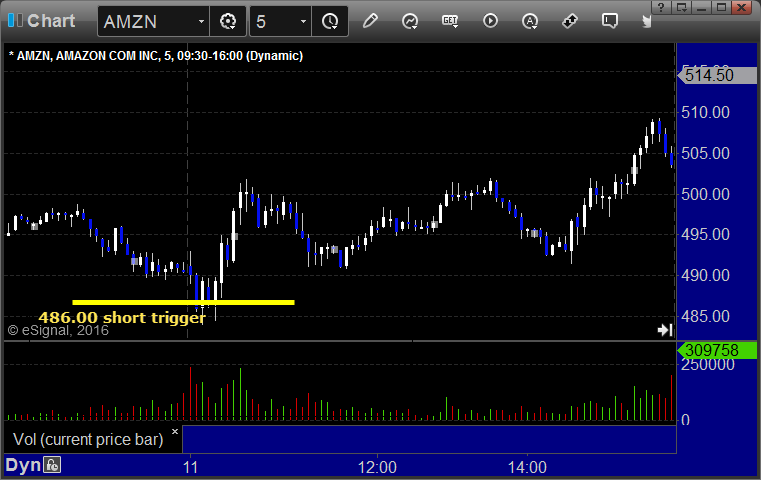Click the 490.00 price axis label

pyautogui.click(x=705, y=275)
